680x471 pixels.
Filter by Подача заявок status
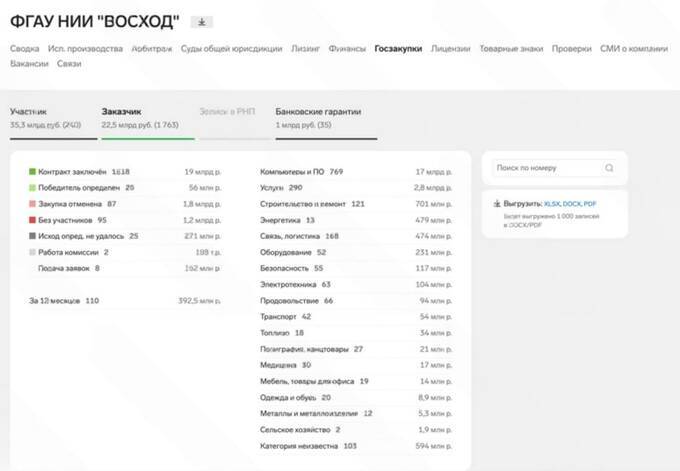(x=125, y=268)
